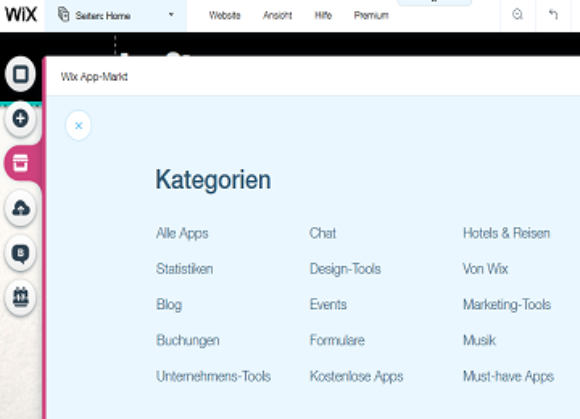Select the Kostenlose Apps category
The image size is (580, 419).
[356, 376]
